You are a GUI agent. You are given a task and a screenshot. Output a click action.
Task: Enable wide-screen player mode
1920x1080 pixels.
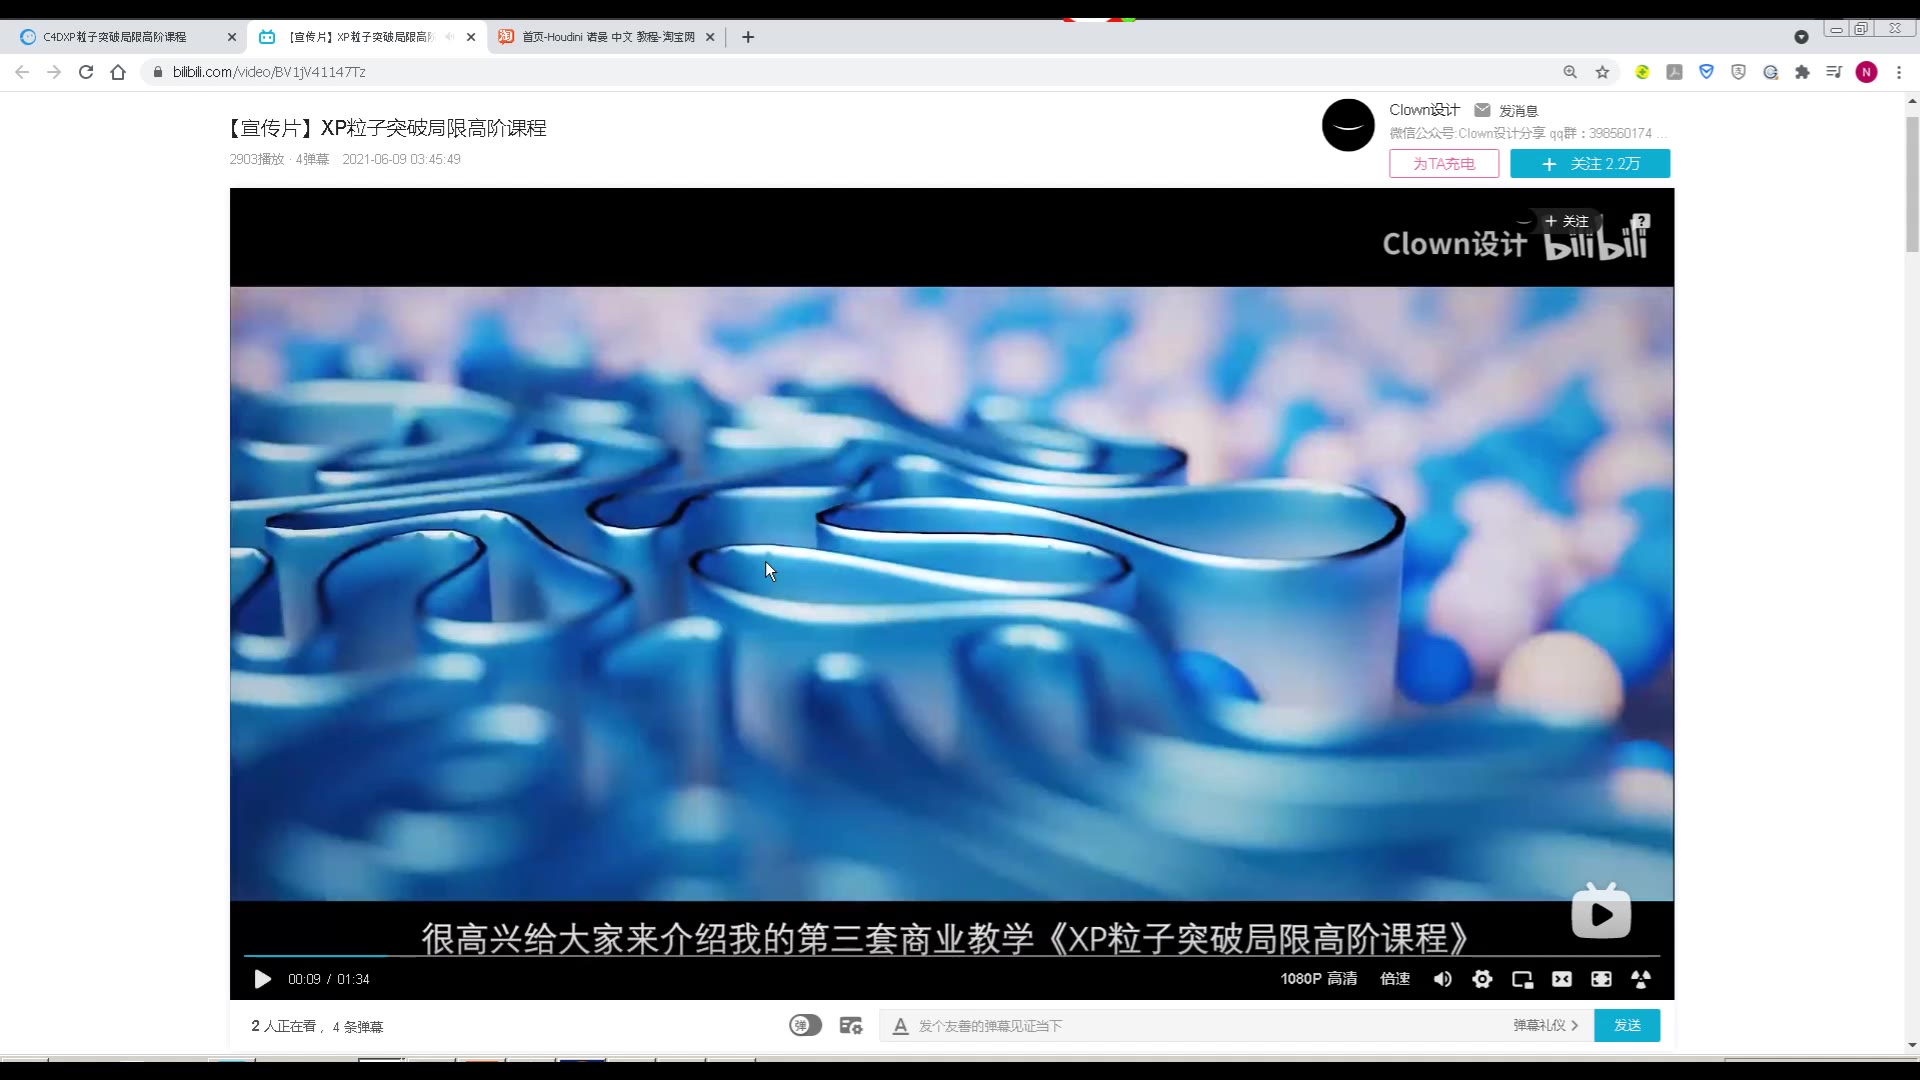point(1561,979)
